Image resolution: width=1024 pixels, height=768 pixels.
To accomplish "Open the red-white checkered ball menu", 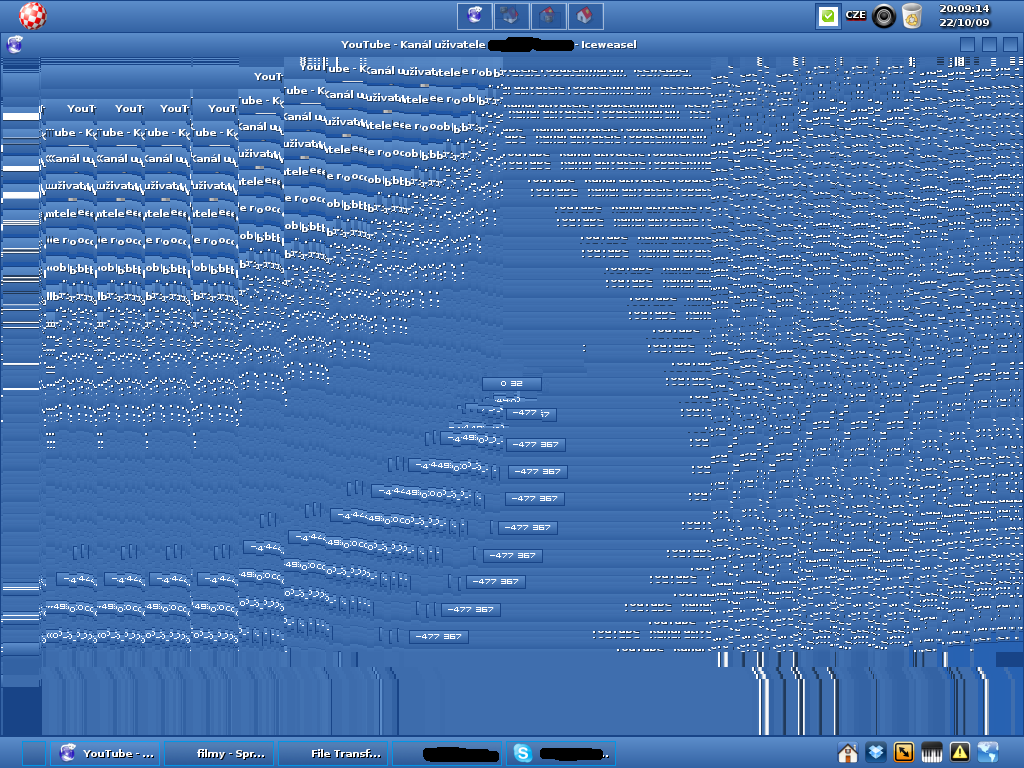I will point(33,16).
